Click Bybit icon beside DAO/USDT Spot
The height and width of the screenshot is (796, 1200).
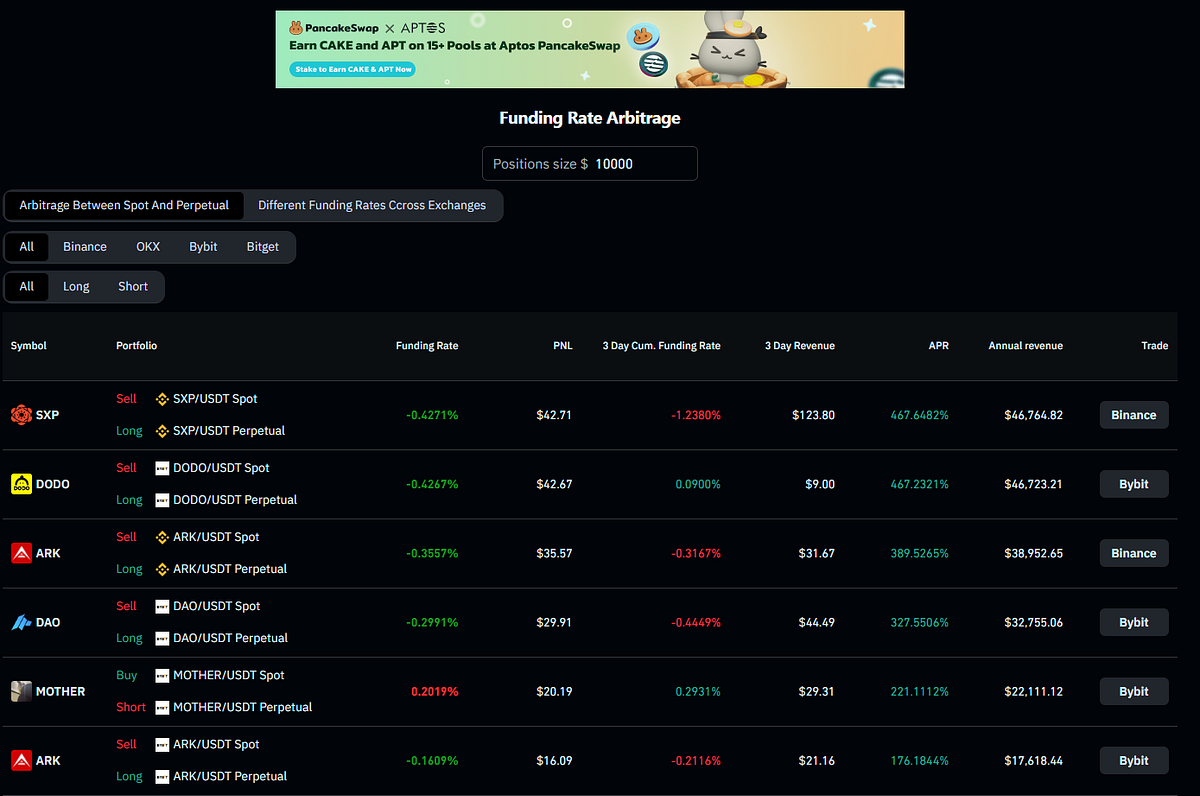[162, 606]
